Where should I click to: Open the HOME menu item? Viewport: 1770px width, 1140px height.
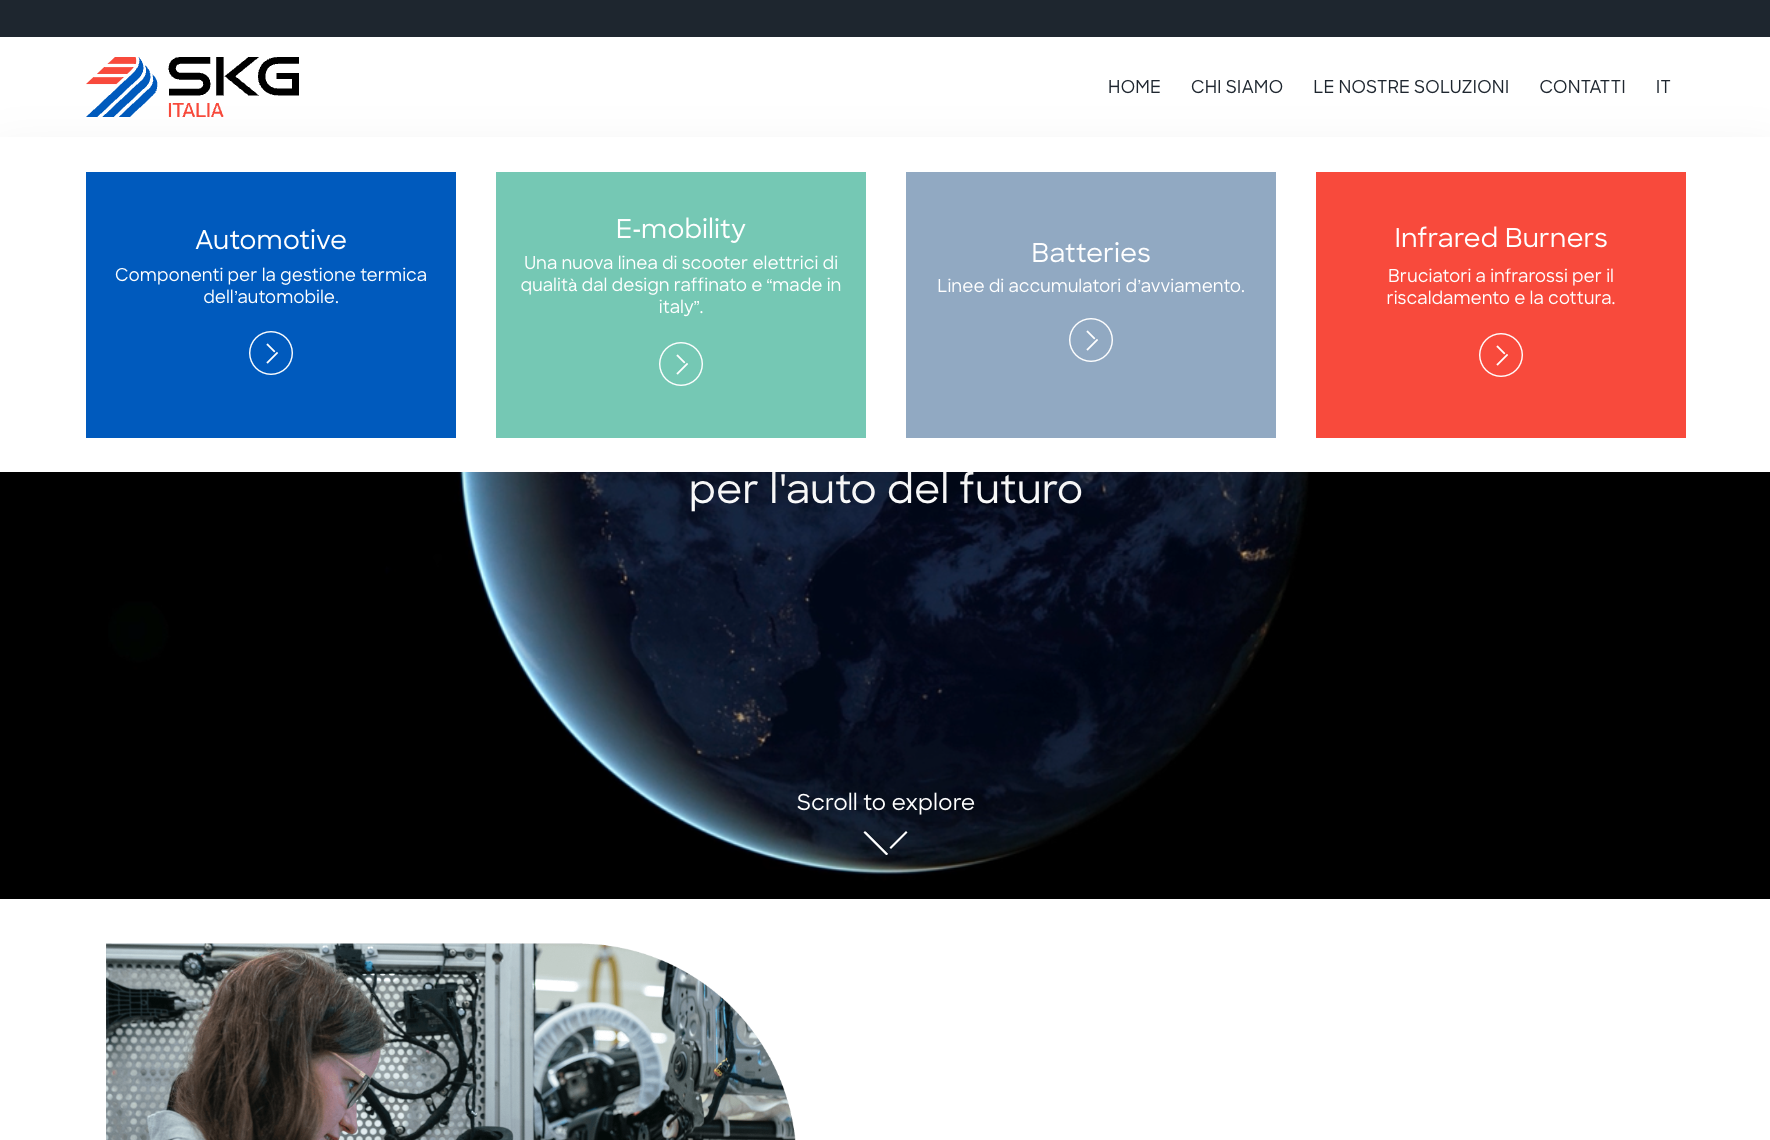coord(1134,87)
